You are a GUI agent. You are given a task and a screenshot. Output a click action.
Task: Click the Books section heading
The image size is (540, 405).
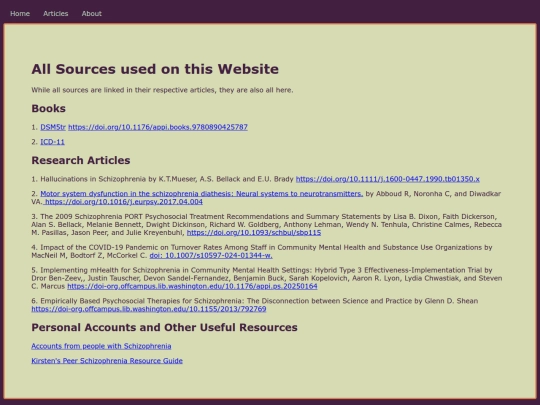coord(49,108)
